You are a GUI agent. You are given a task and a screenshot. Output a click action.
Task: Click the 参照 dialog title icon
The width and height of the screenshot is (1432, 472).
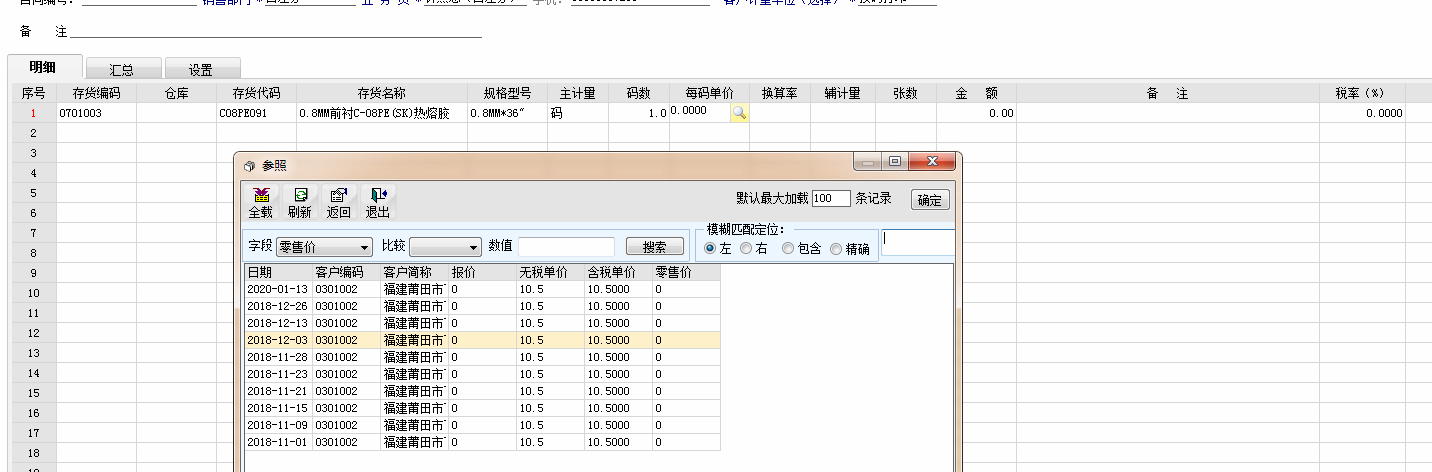pyautogui.click(x=250, y=165)
